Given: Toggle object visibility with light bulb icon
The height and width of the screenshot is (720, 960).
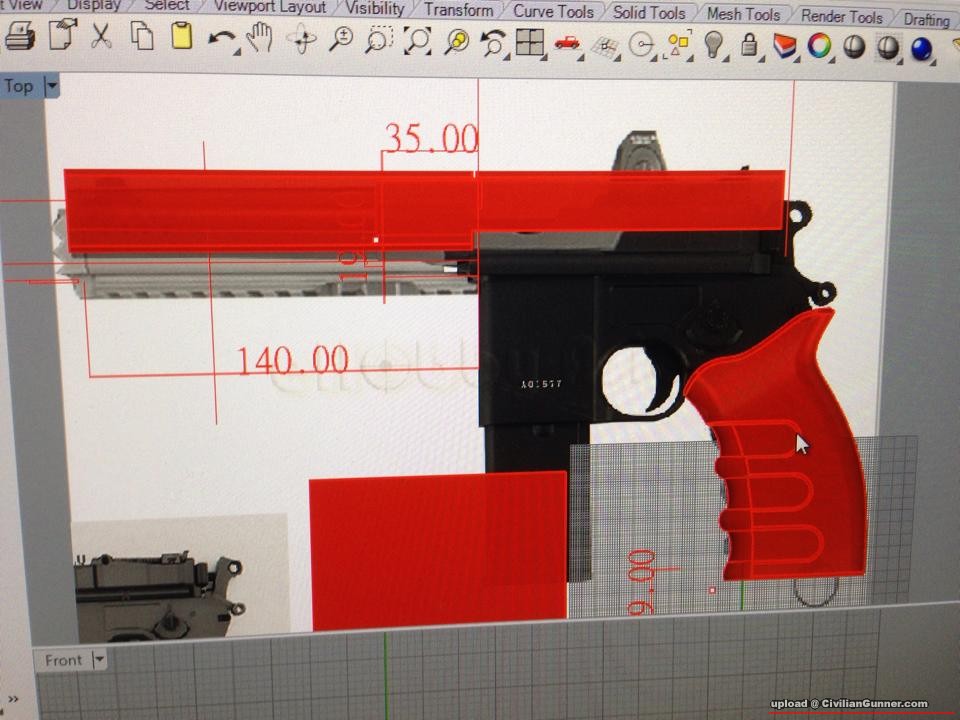Looking at the screenshot, I should (x=713, y=44).
